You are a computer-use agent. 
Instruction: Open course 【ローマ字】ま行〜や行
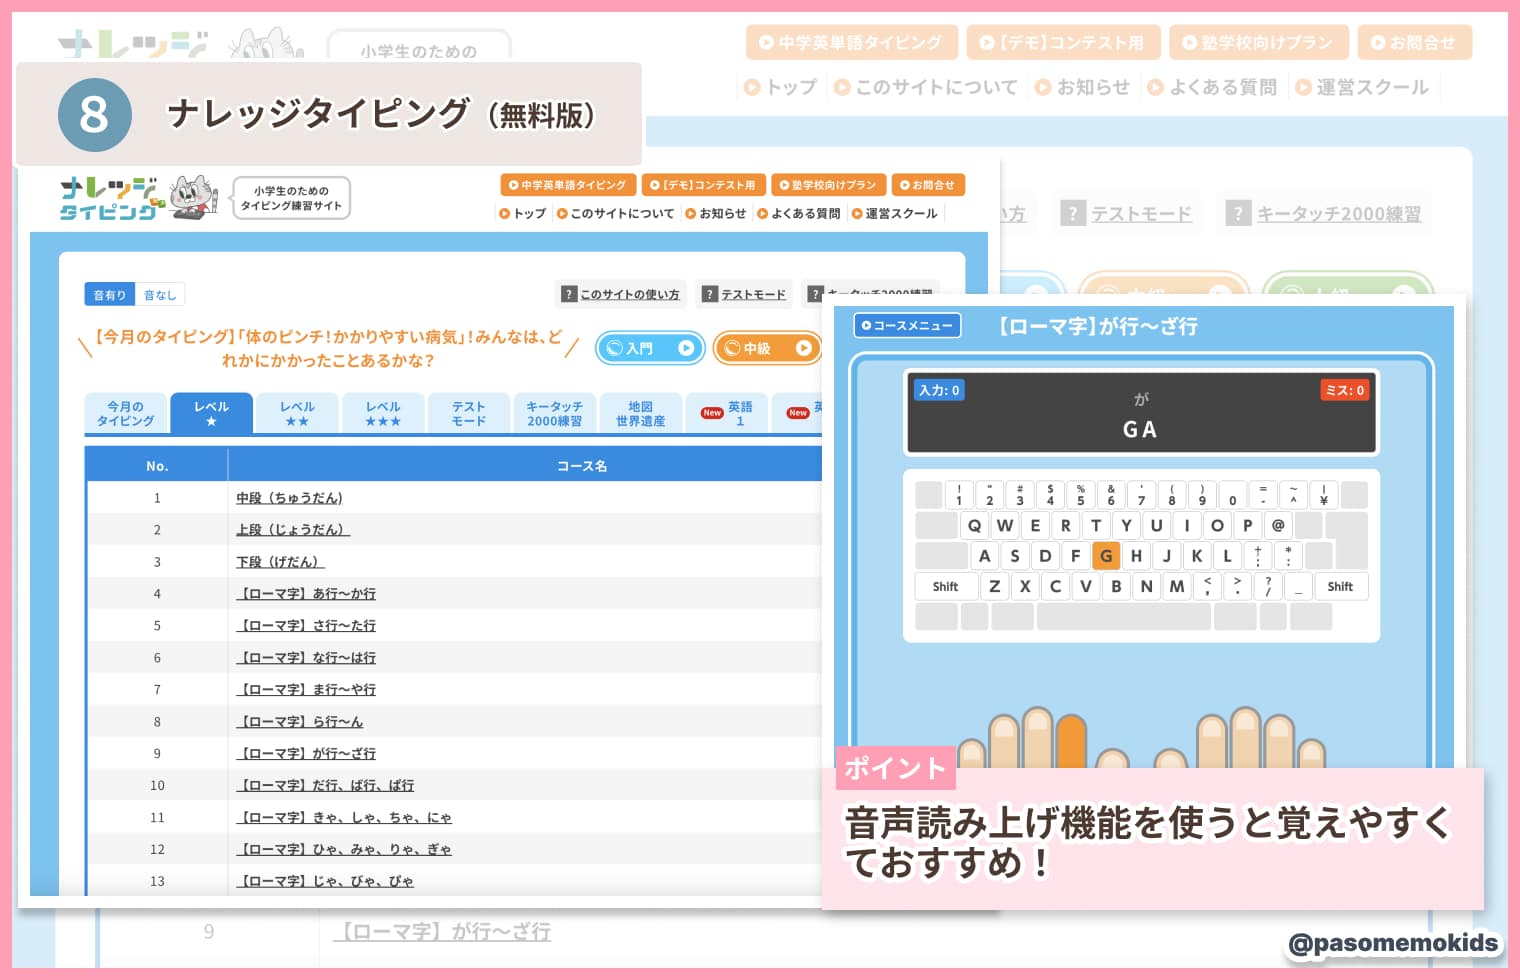pyautogui.click(x=306, y=690)
